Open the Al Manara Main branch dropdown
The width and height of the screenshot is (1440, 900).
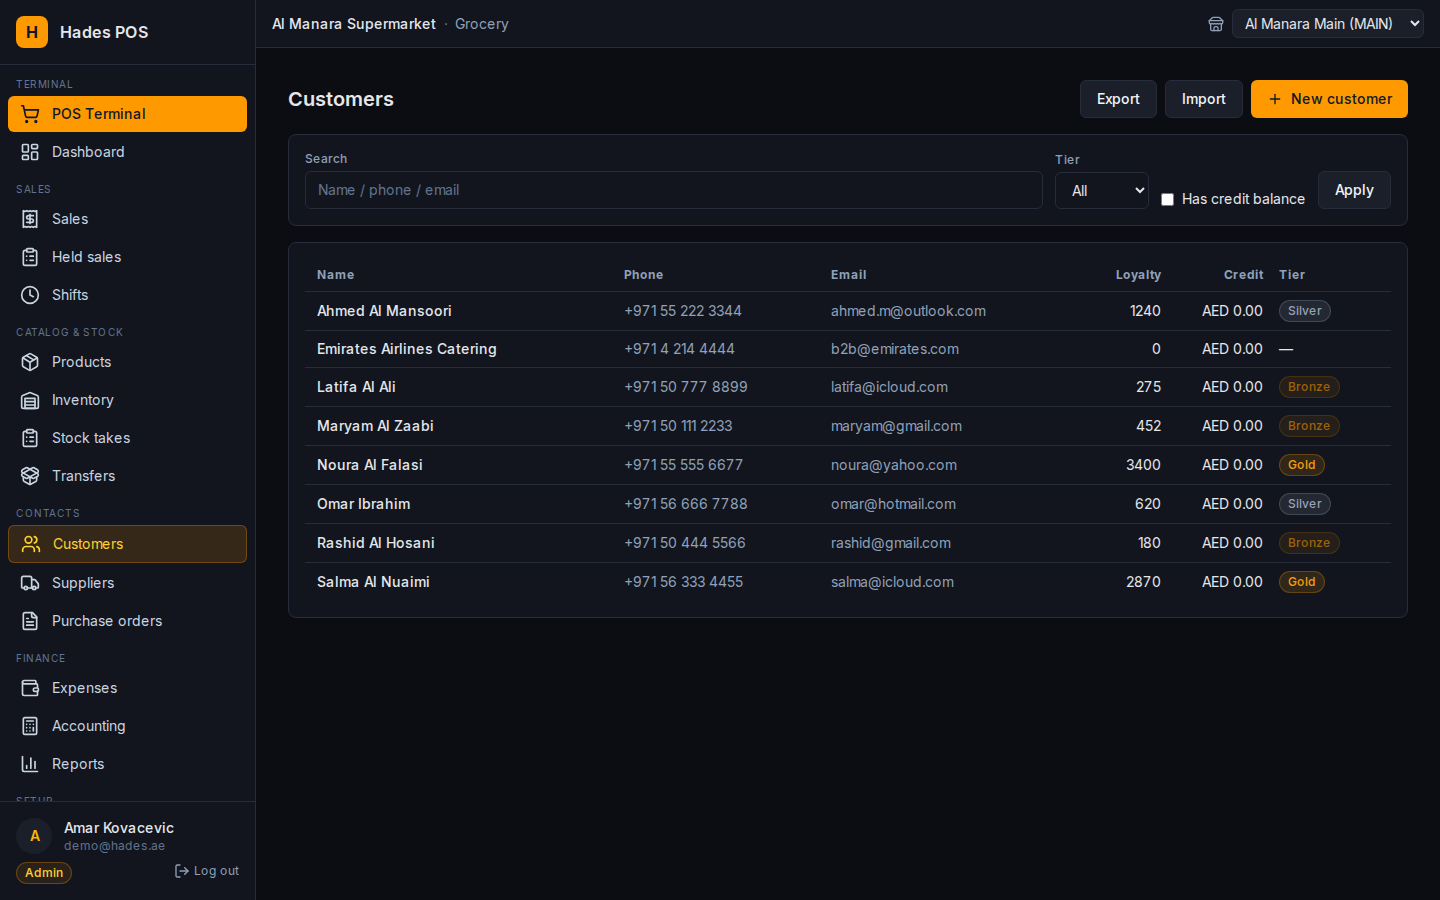[1328, 24]
